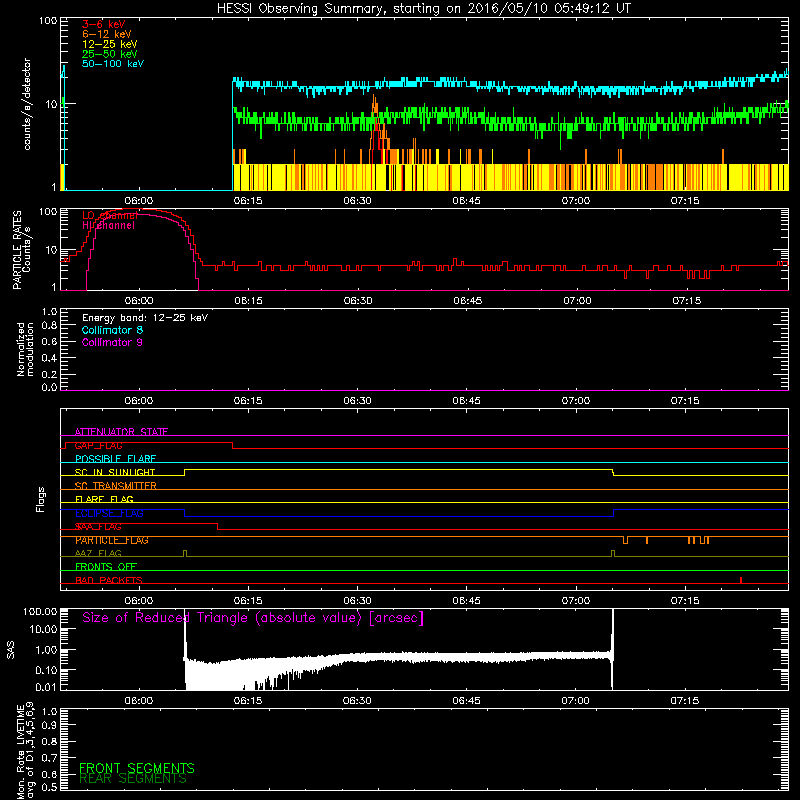
Task: Click the 06:15 tick label under SAS plot
Action: (248, 701)
